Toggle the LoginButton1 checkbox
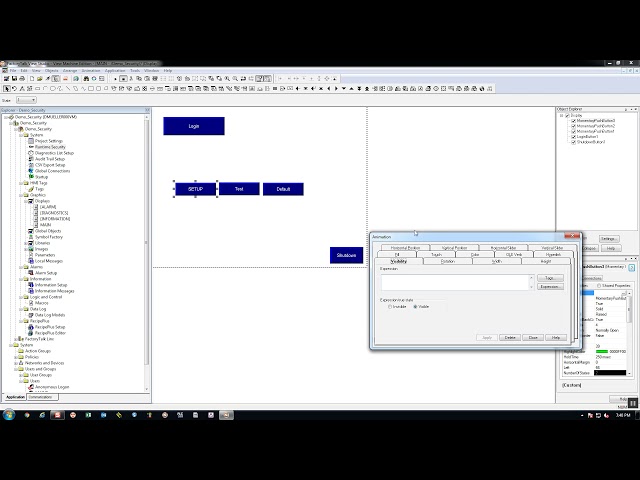This screenshot has height=480, width=640. pos(573,137)
